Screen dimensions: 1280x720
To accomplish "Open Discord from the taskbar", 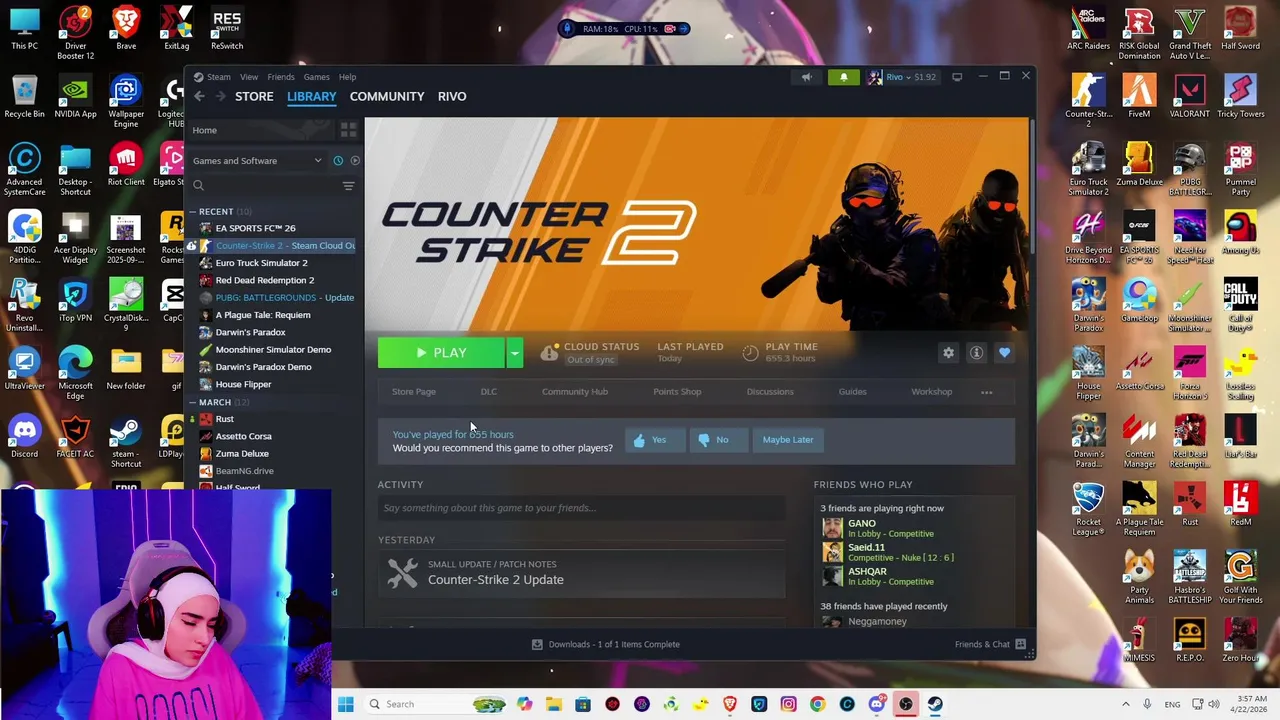I will [x=876, y=704].
